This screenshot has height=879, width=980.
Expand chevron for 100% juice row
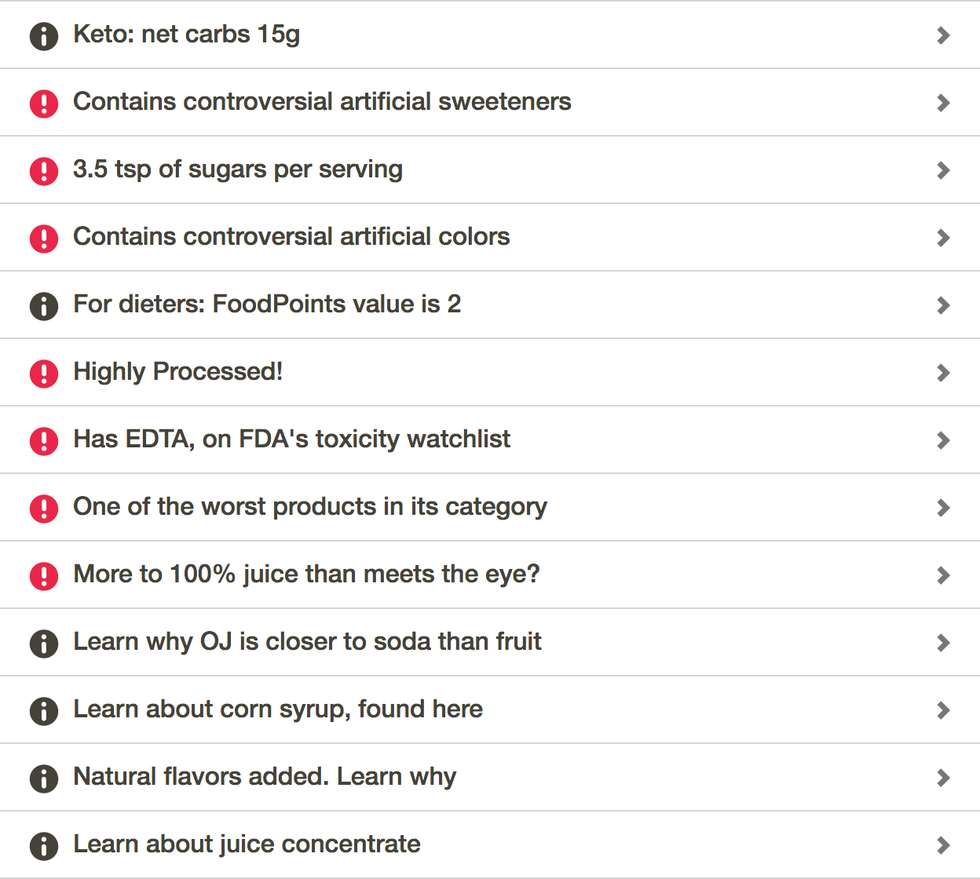coord(944,575)
